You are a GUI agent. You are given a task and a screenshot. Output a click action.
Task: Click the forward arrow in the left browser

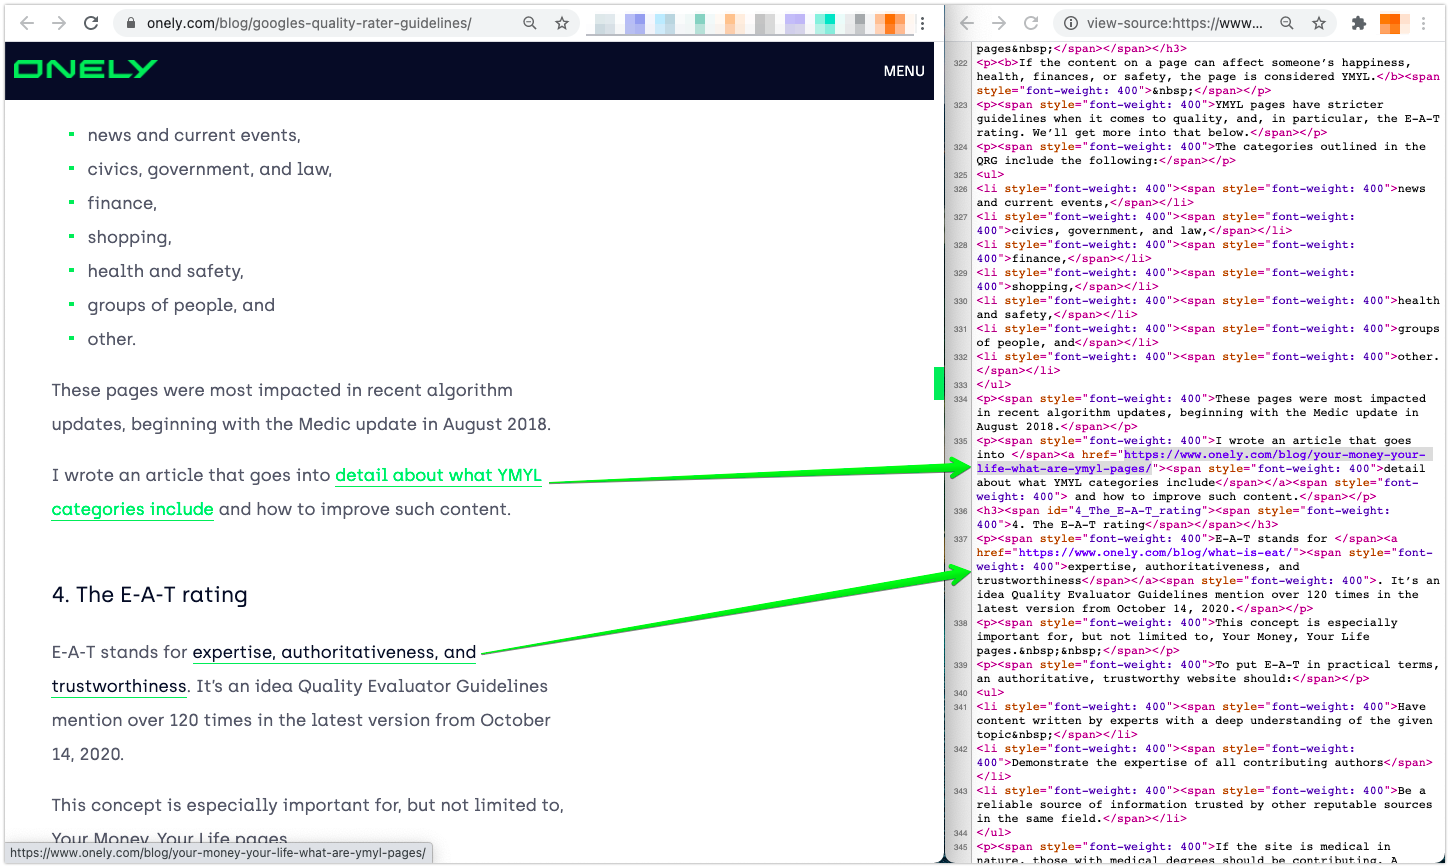(59, 22)
